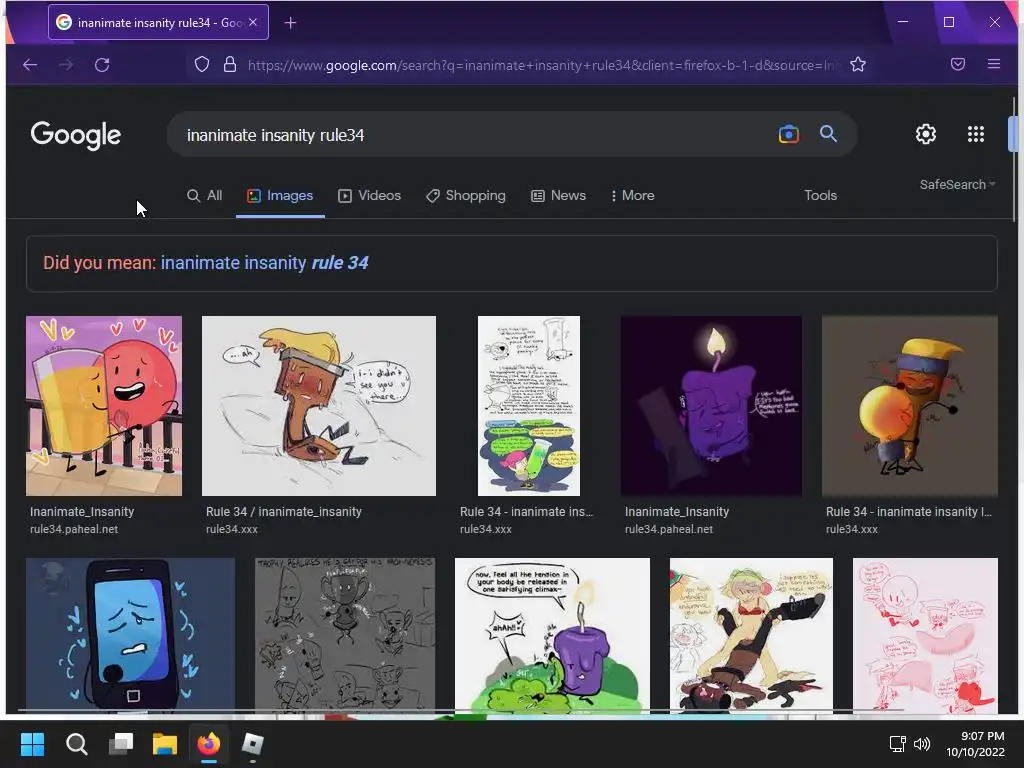Go back using the browser back arrow
Viewport: 1024px width, 768px height.
(30, 65)
